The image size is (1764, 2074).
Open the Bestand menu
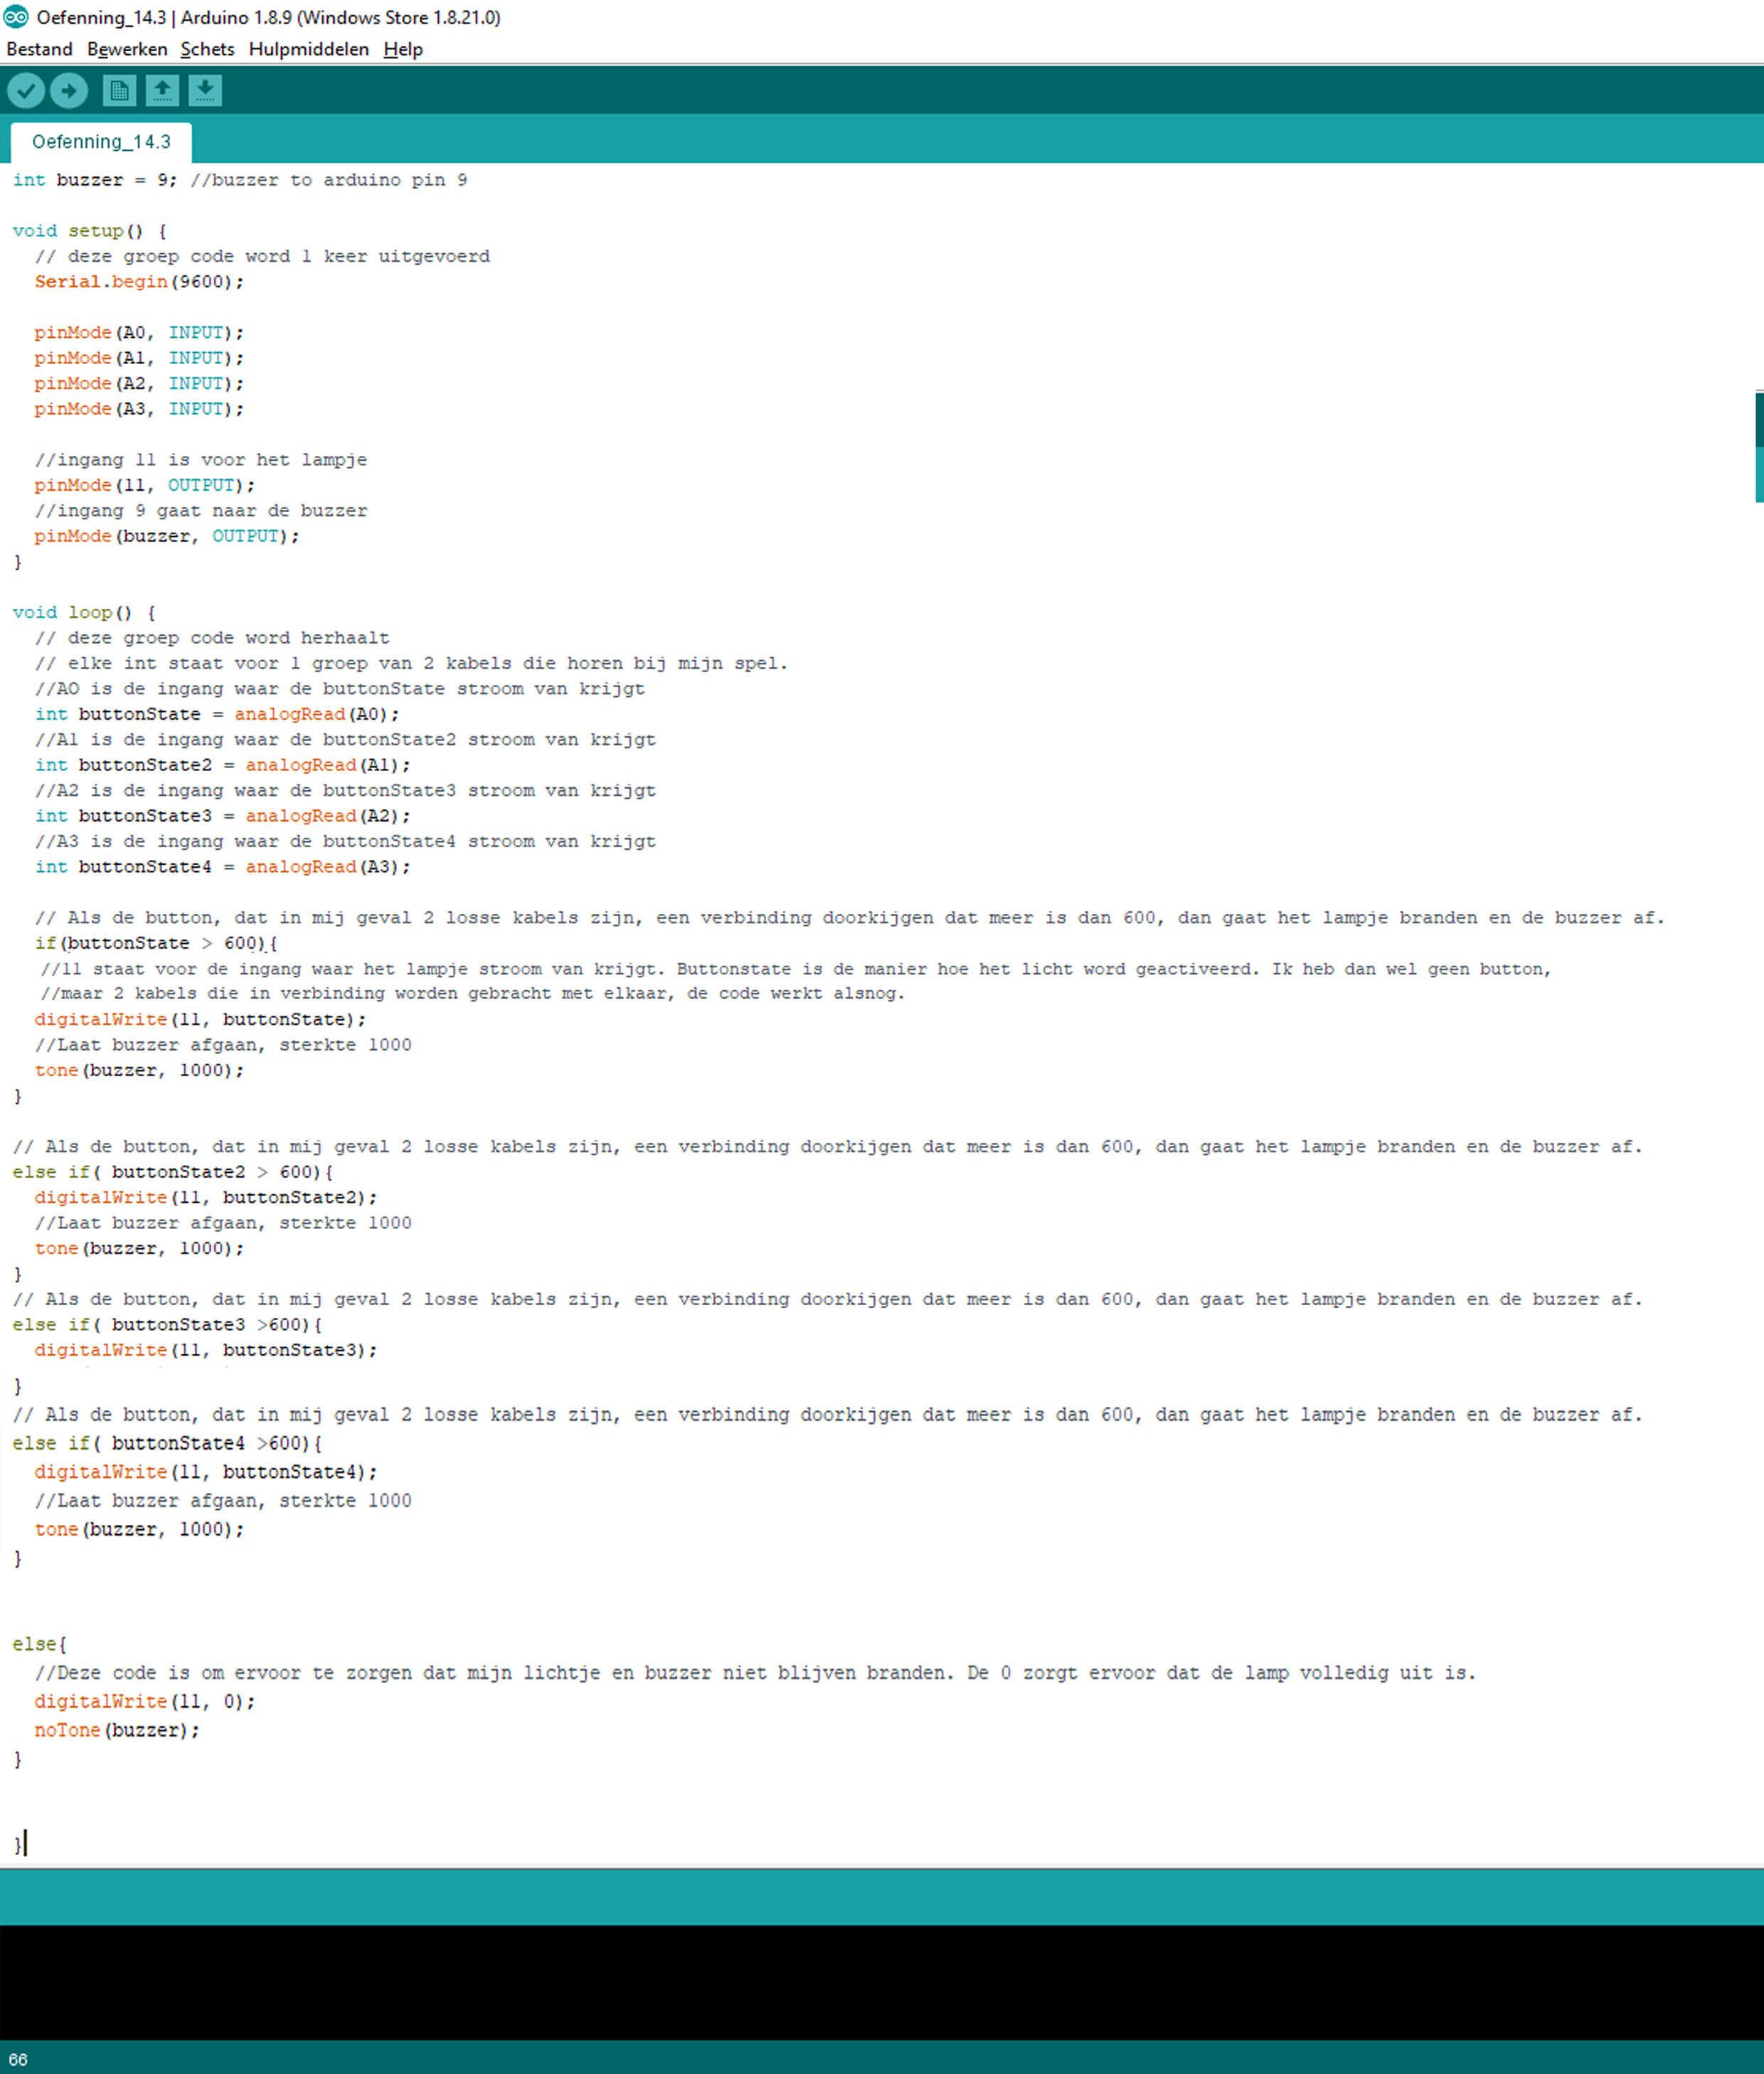point(39,49)
